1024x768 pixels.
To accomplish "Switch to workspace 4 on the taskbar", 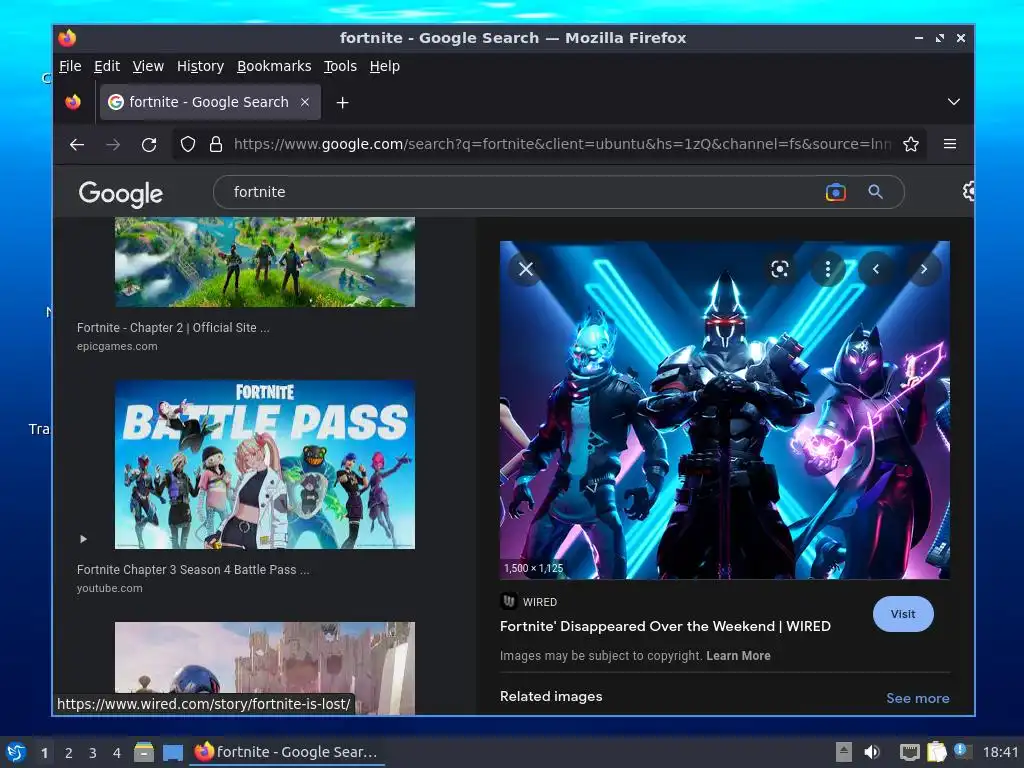I will (117, 753).
